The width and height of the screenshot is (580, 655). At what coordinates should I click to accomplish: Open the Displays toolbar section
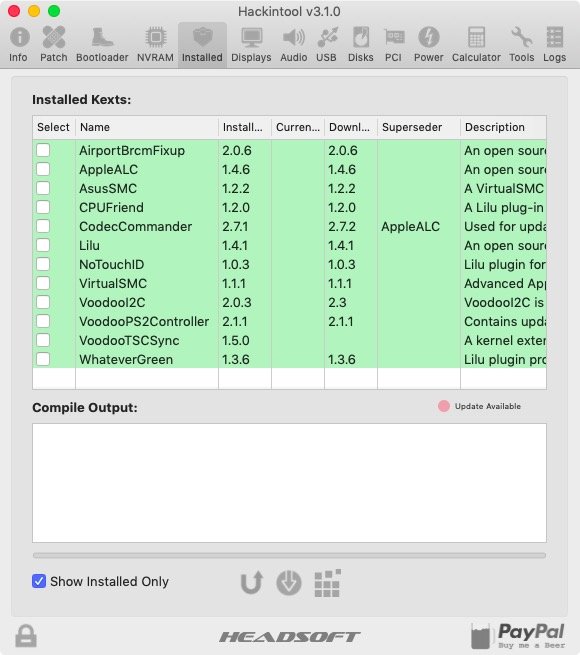click(251, 44)
